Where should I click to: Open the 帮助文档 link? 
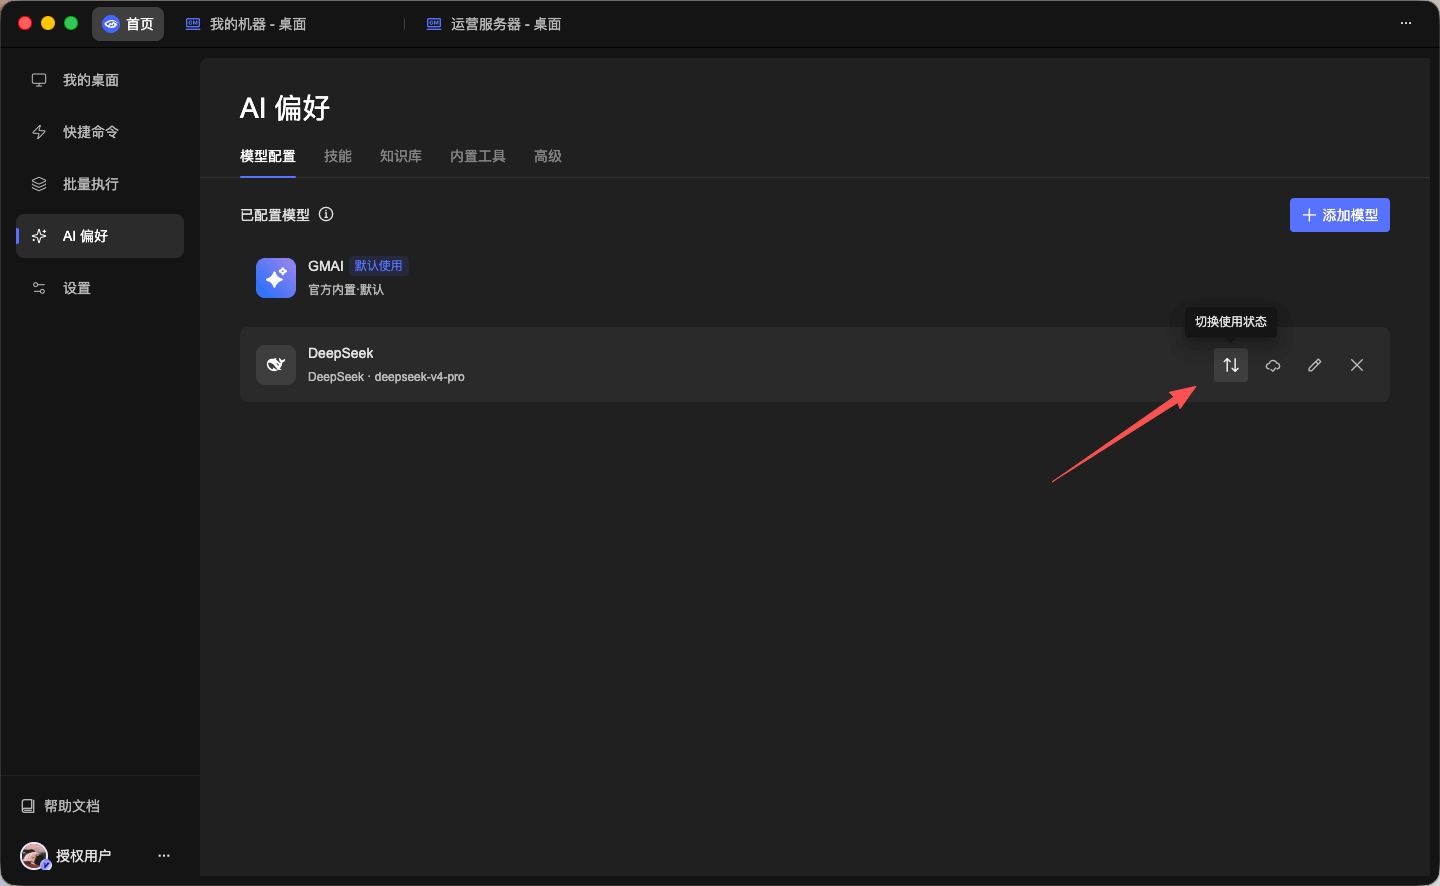(x=61, y=806)
